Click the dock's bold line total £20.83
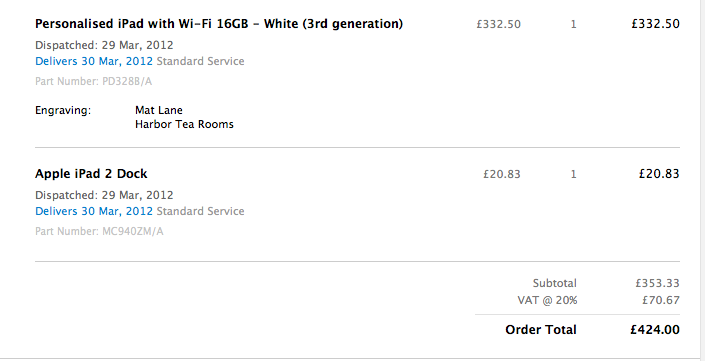The height and width of the screenshot is (361, 705). [x=659, y=174]
